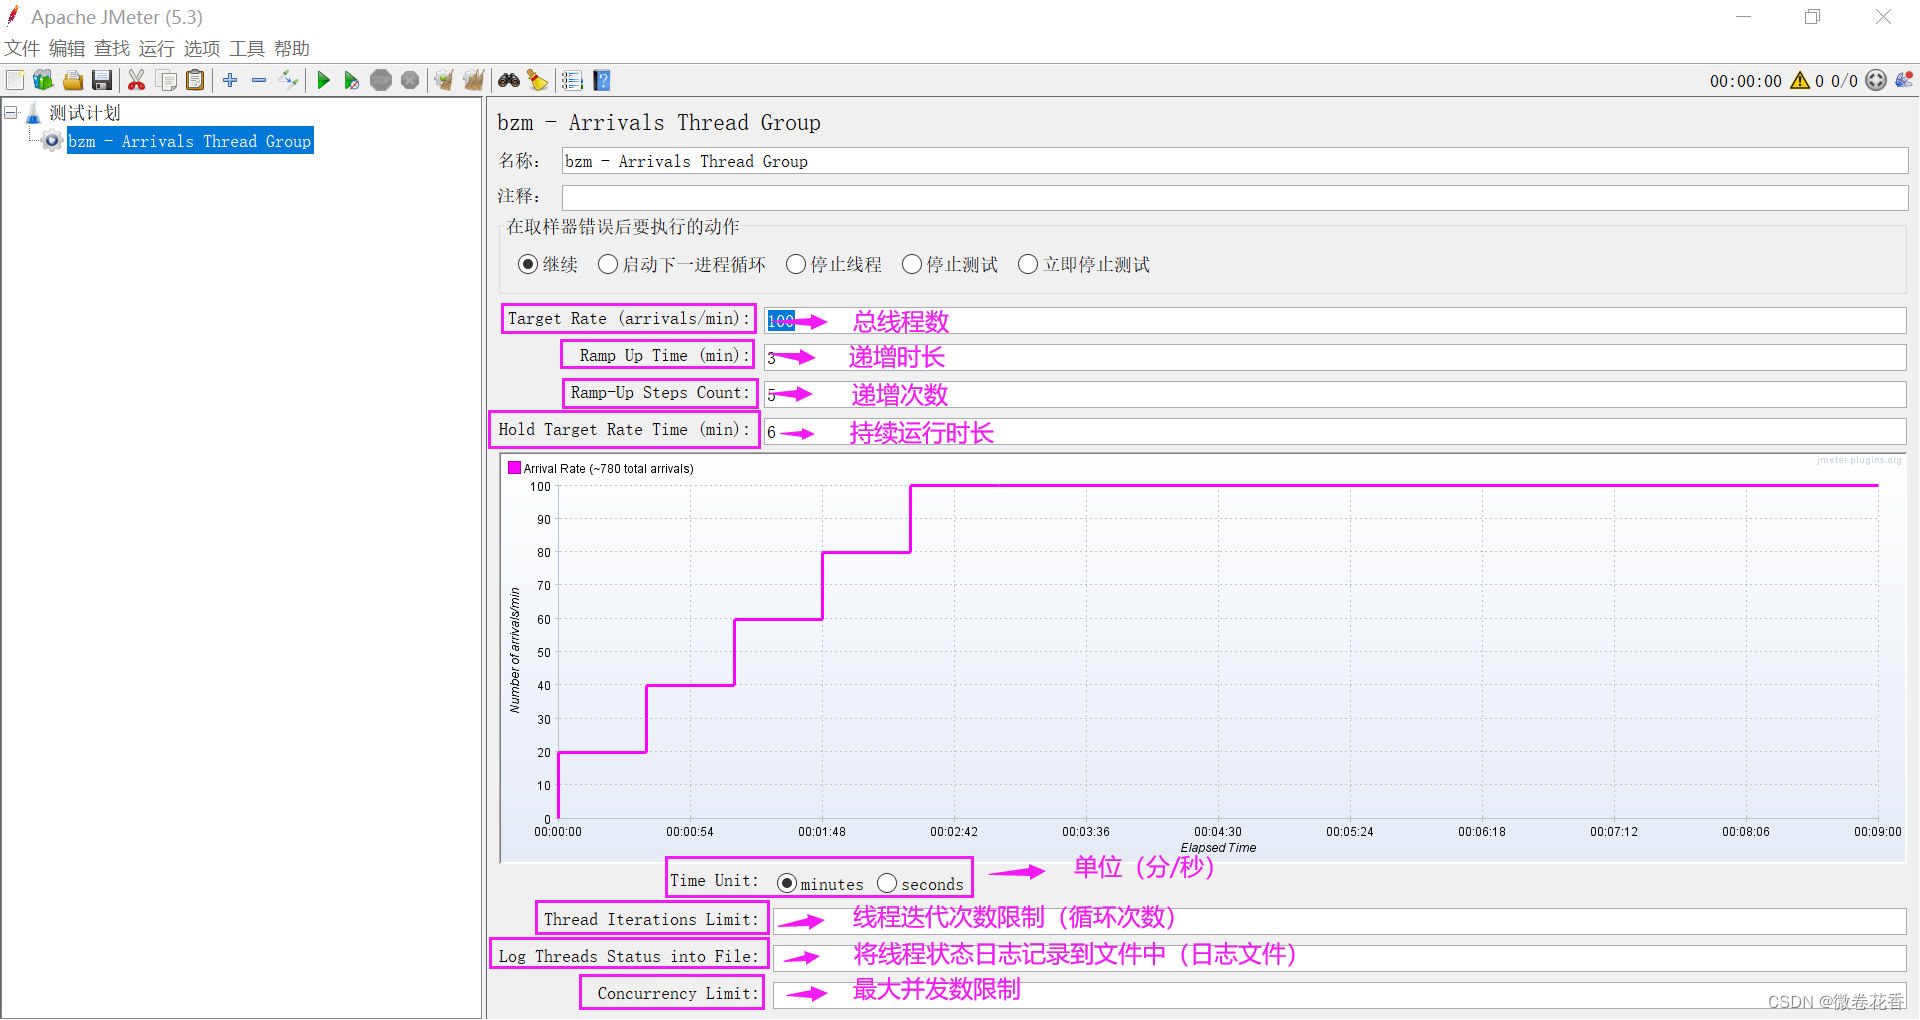
Task: Click the Concurrency Limit input field
Action: pos(1340,994)
